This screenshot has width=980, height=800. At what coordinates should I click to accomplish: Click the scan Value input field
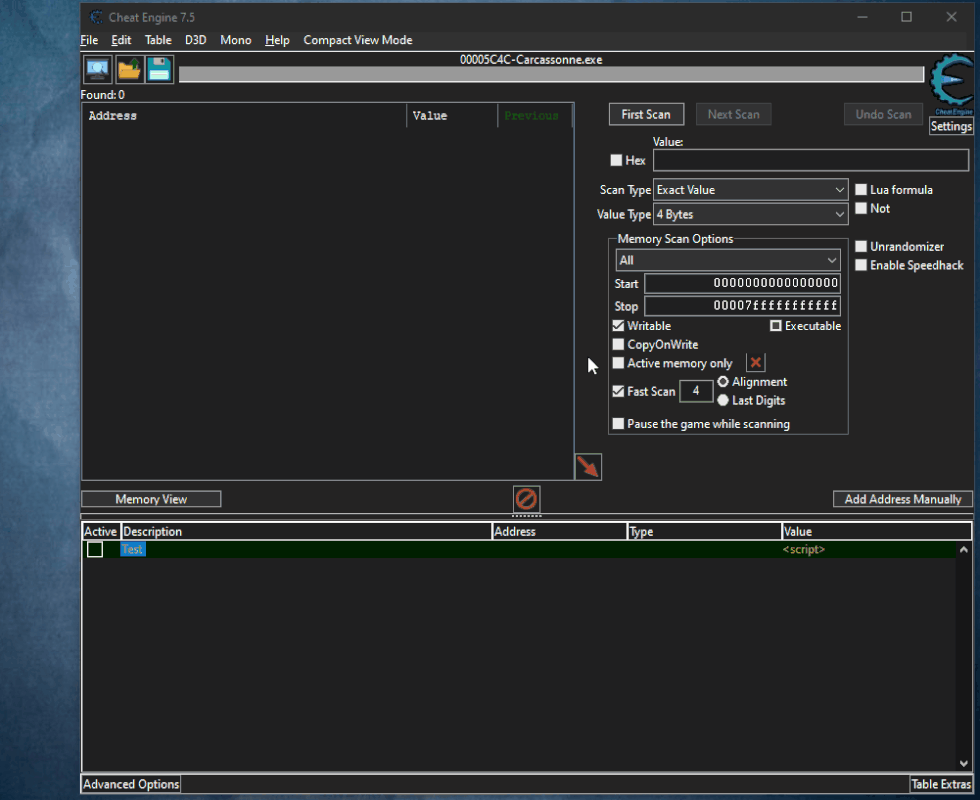[x=811, y=160]
